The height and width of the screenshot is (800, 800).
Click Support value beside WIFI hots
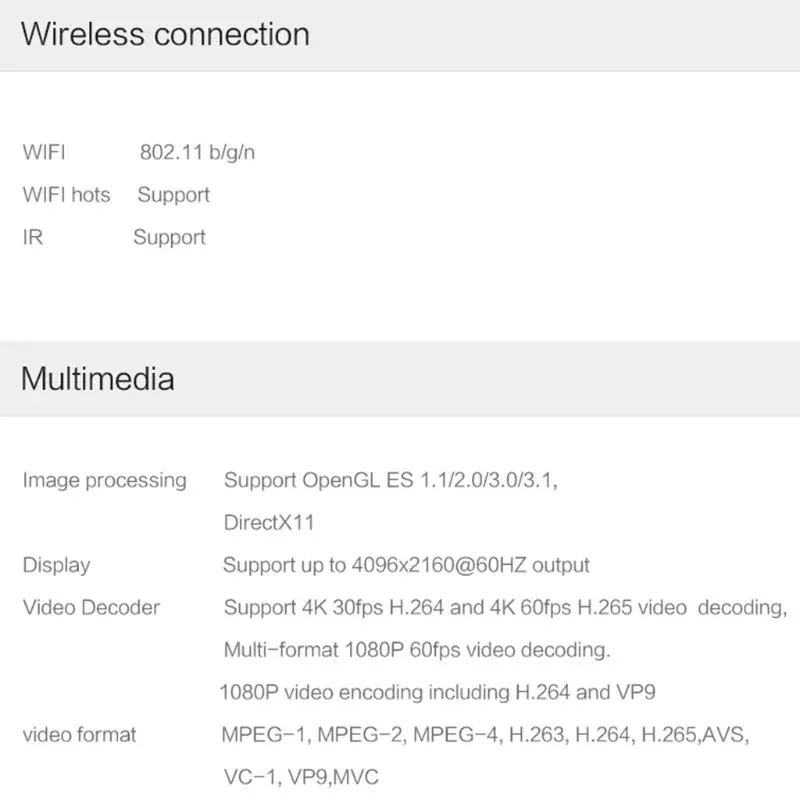coord(173,195)
